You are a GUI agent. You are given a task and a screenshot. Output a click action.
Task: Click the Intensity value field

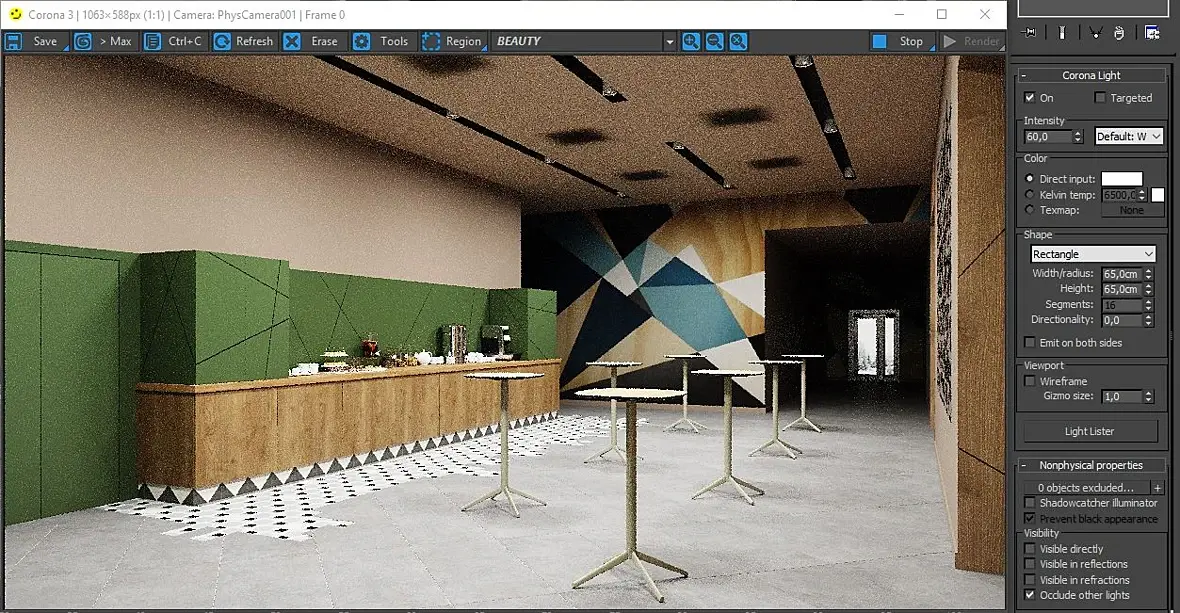point(1048,136)
